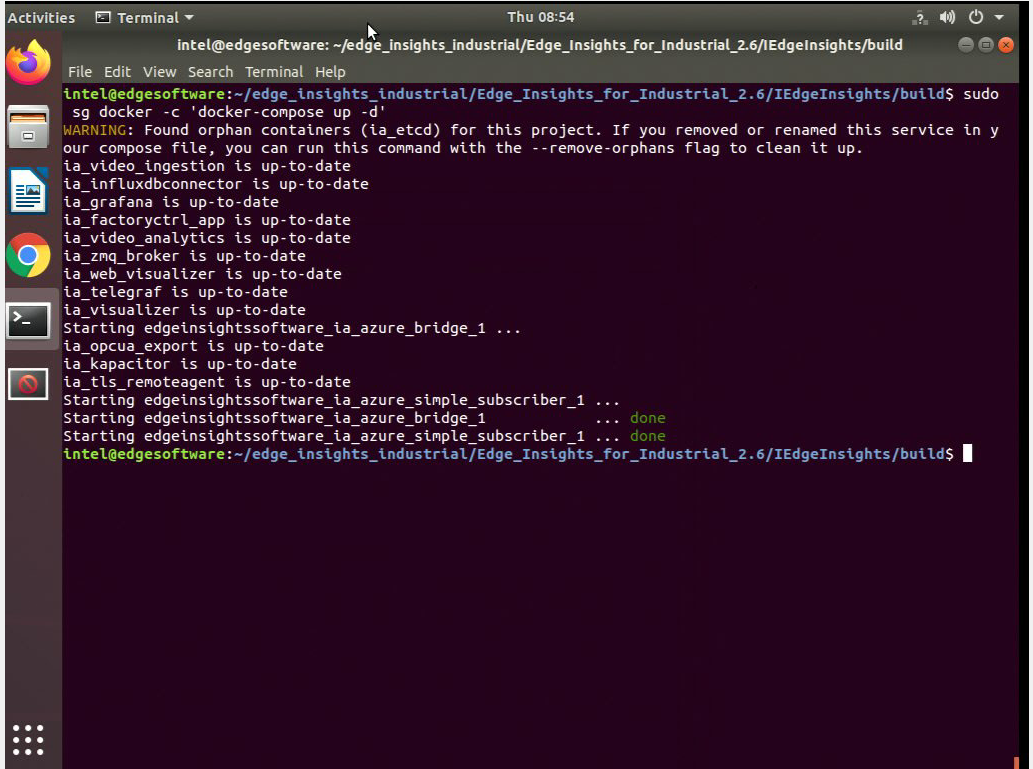Click the network status icon in top bar
Image resolution: width=1033 pixels, height=769 pixels.
920,18
